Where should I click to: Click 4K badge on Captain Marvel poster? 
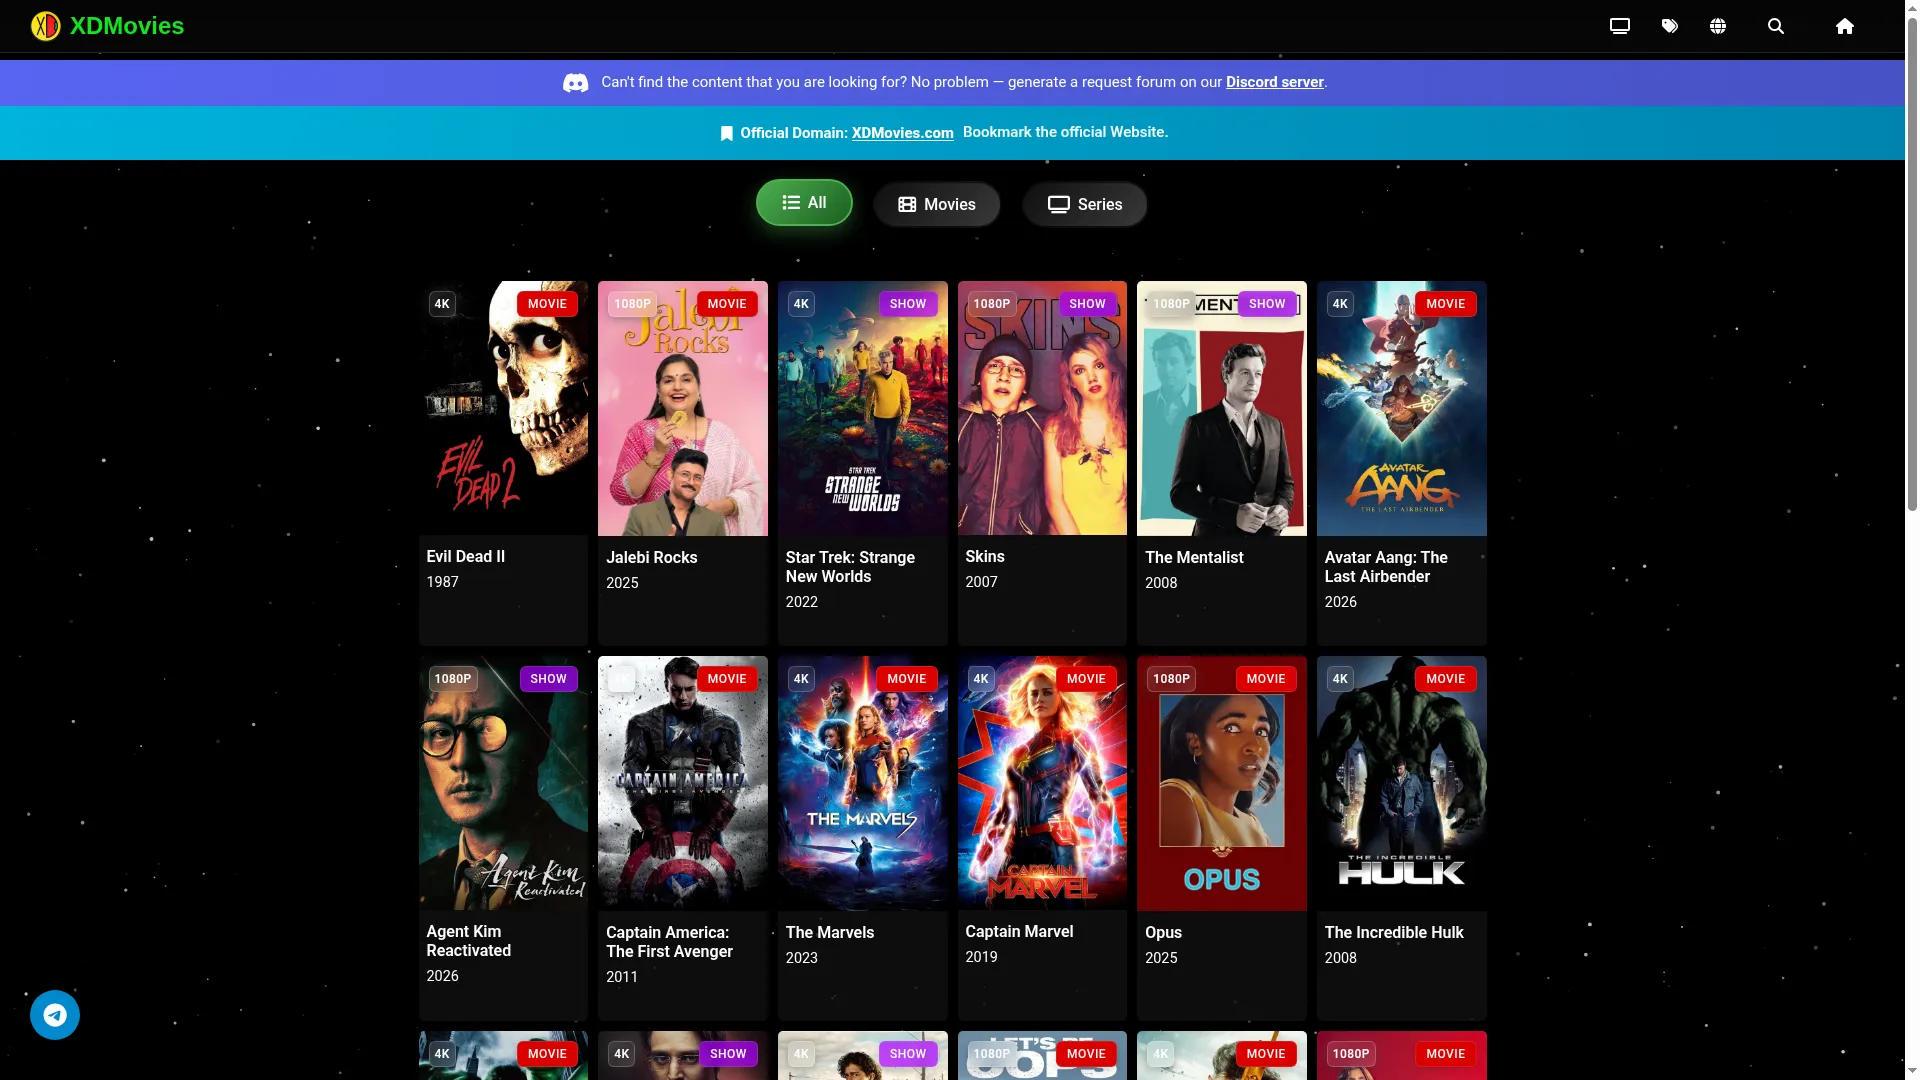click(x=981, y=679)
